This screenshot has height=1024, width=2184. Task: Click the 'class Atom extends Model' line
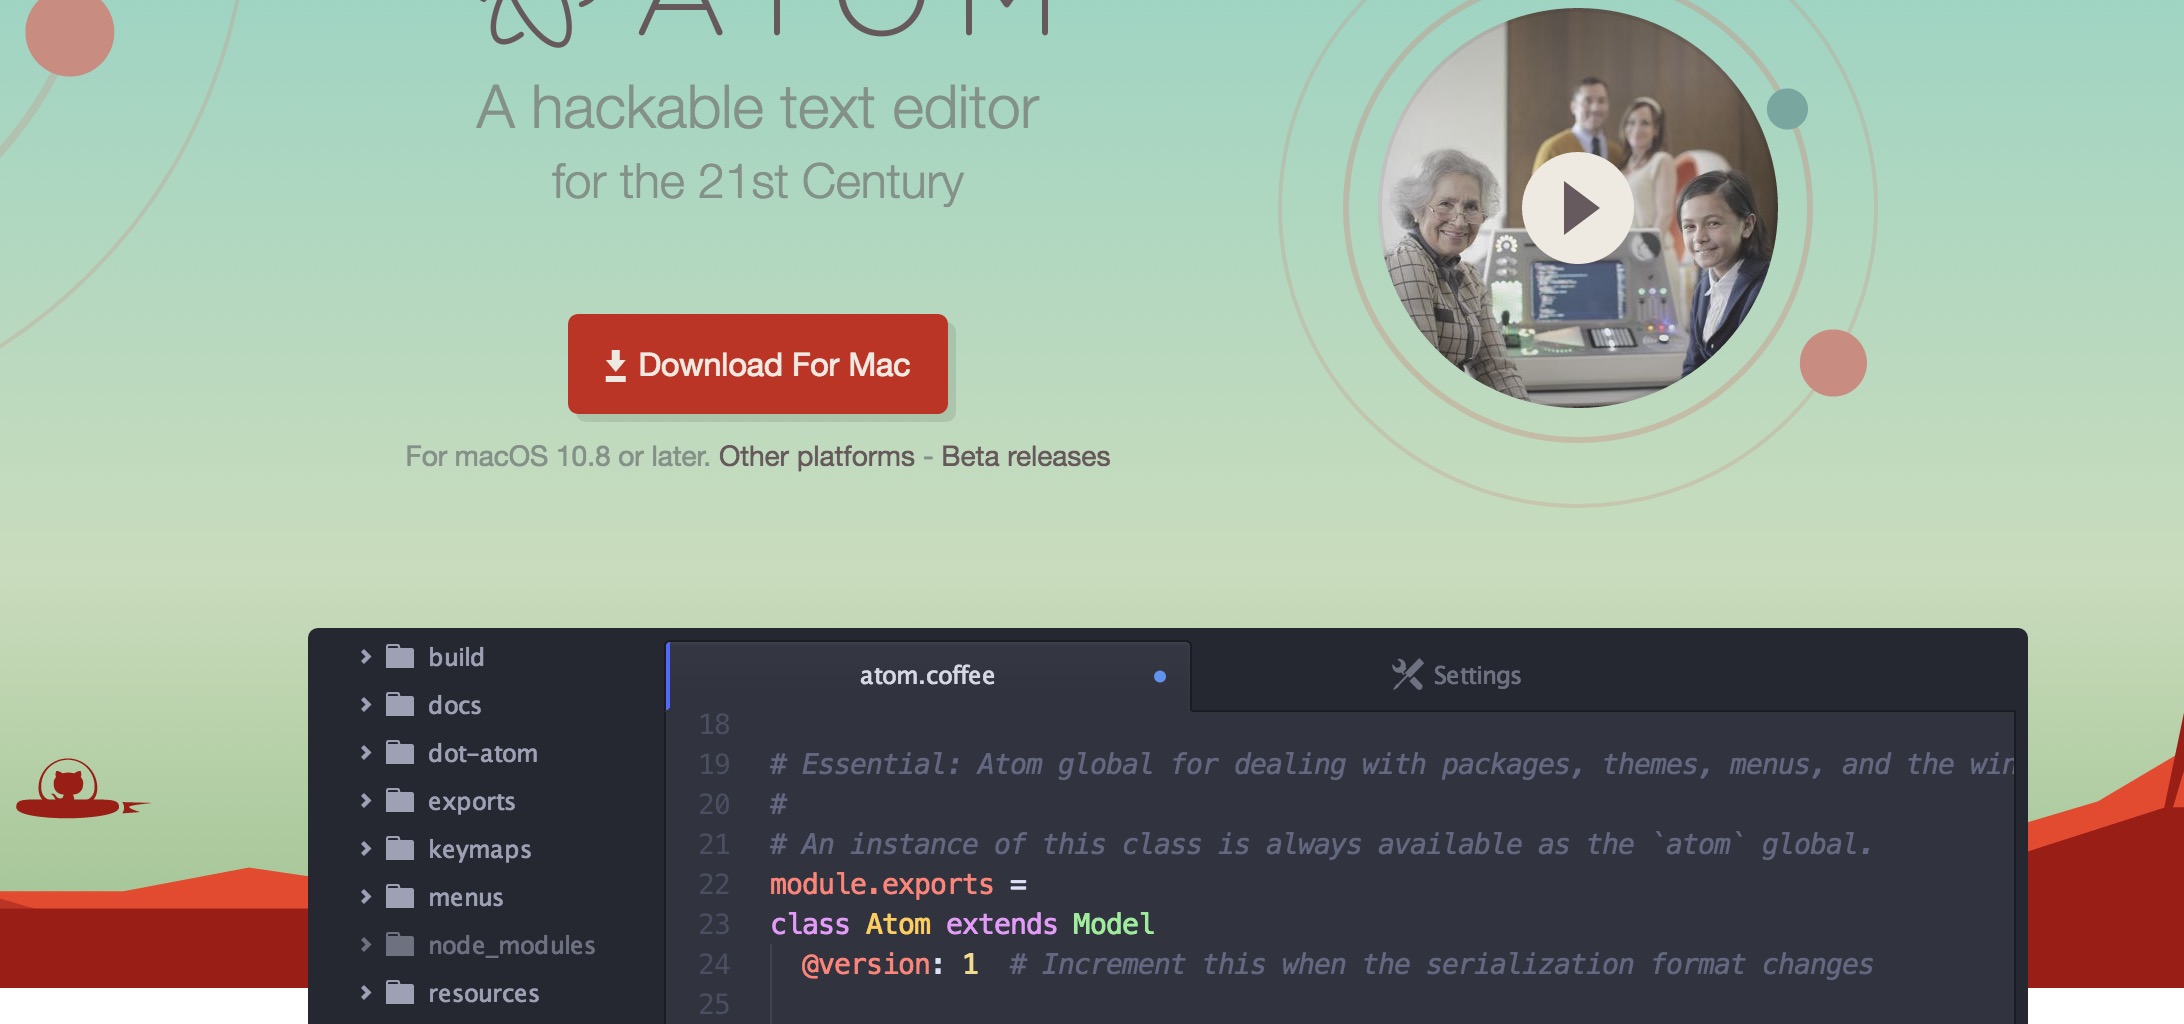coord(961,924)
